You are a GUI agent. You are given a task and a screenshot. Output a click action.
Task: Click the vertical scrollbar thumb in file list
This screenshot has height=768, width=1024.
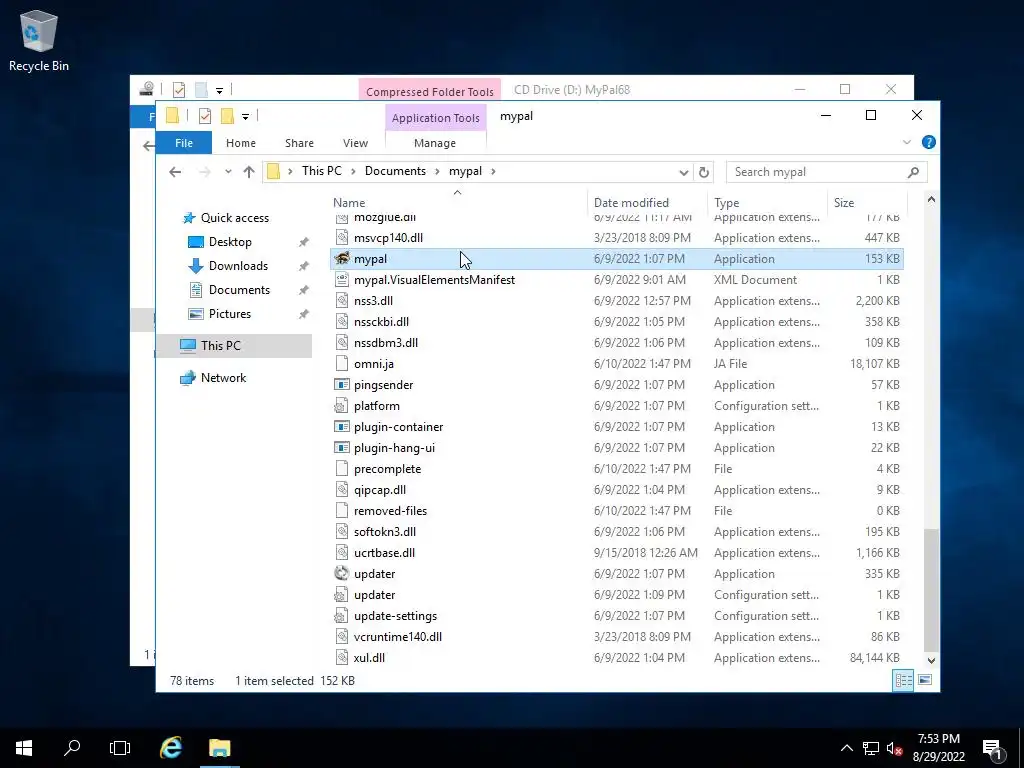click(x=931, y=590)
